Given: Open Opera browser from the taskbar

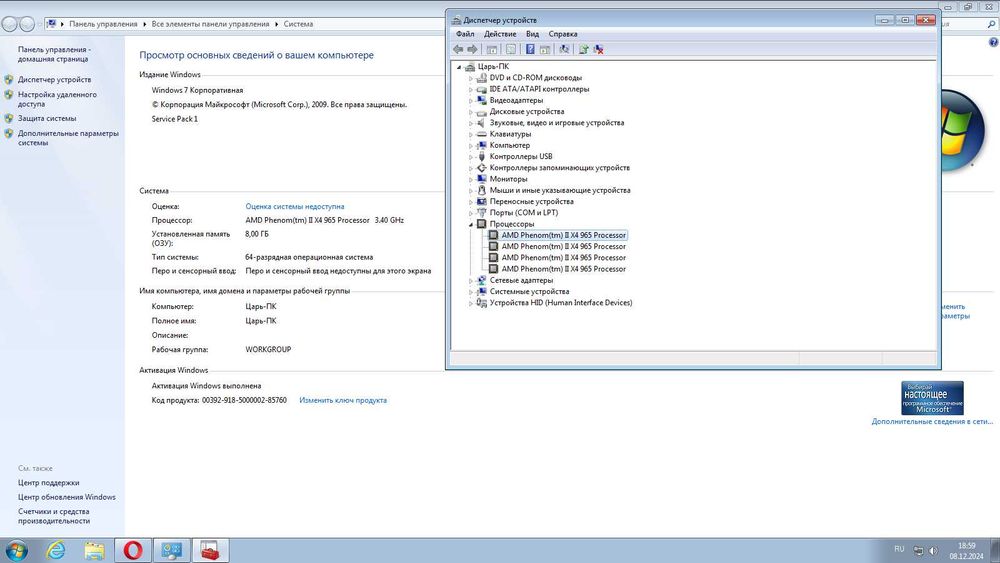Looking at the screenshot, I should click(x=133, y=550).
